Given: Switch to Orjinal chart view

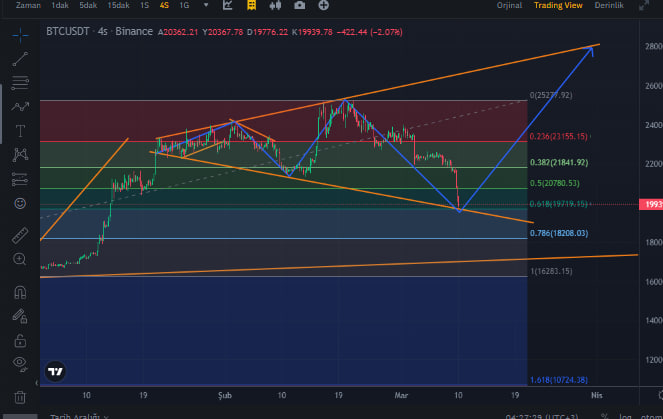Looking at the screenshot, I should [509, 5].
